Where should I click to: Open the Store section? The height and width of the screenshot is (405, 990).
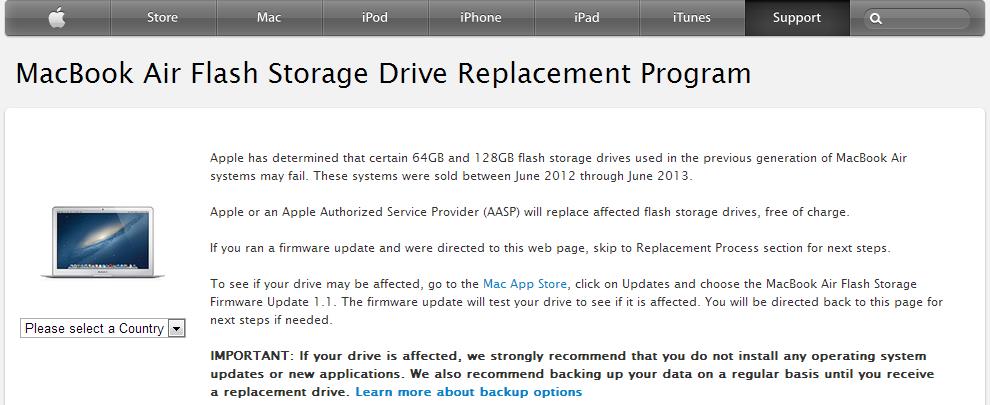162,17
